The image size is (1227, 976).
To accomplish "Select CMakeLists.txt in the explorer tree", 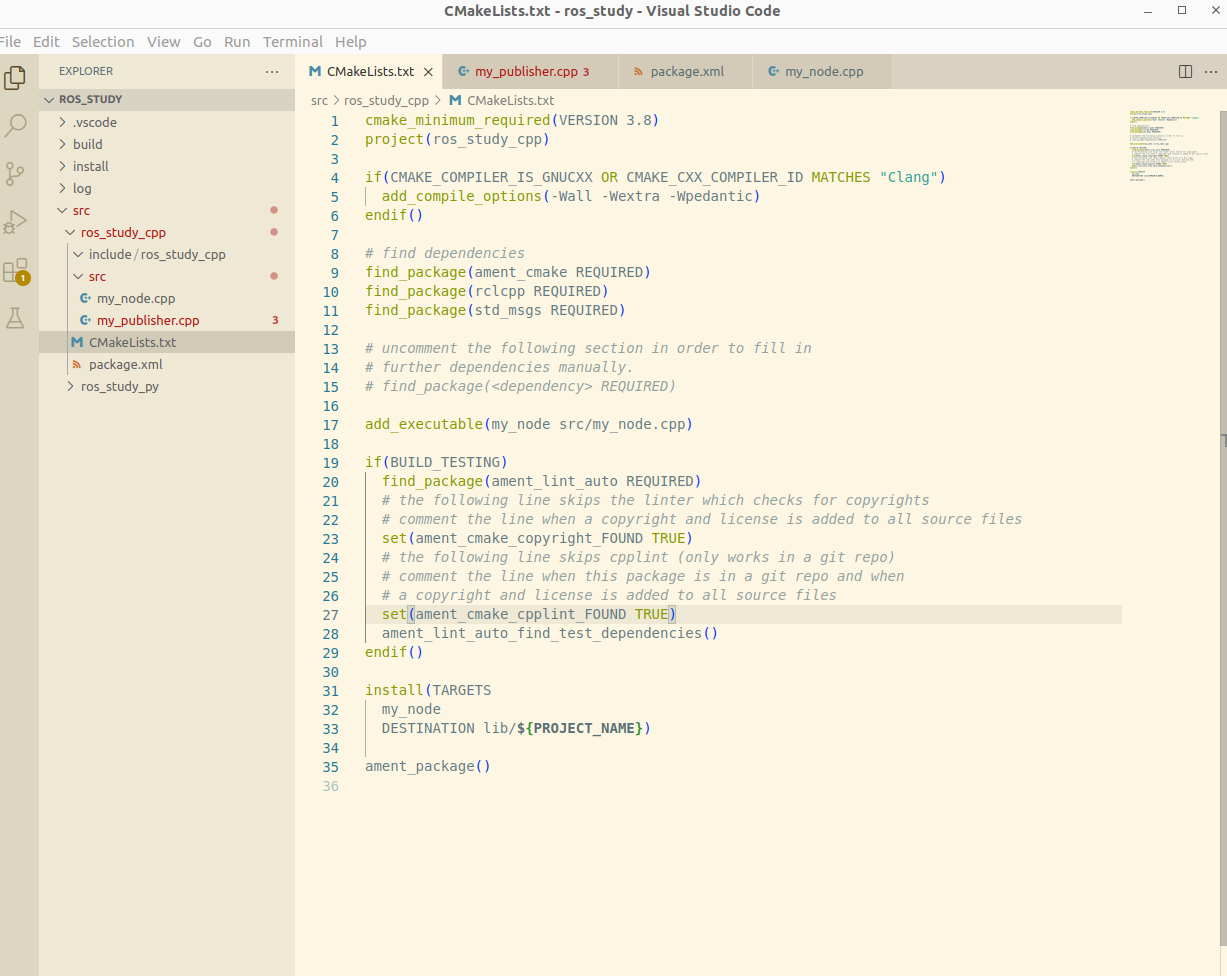I will 167,342.
